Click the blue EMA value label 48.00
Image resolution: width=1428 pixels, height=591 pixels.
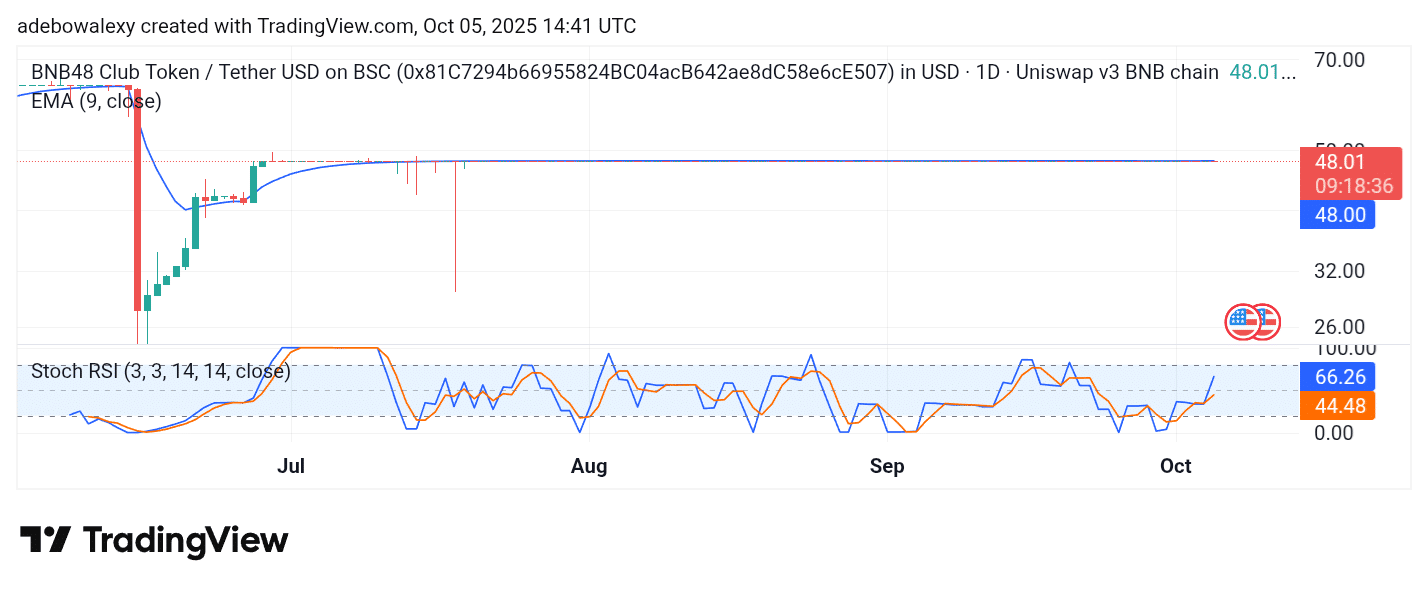coord(1337,214)
